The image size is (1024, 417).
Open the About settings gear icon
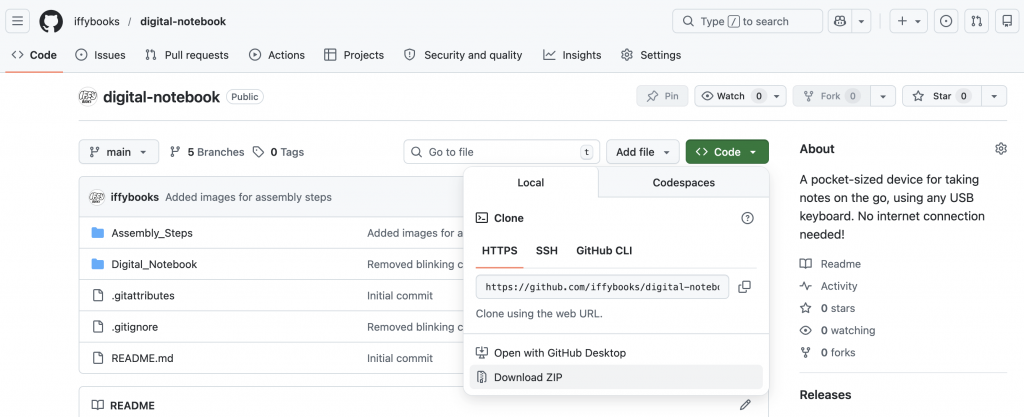pyautogui.click(x=1000, y=149)
